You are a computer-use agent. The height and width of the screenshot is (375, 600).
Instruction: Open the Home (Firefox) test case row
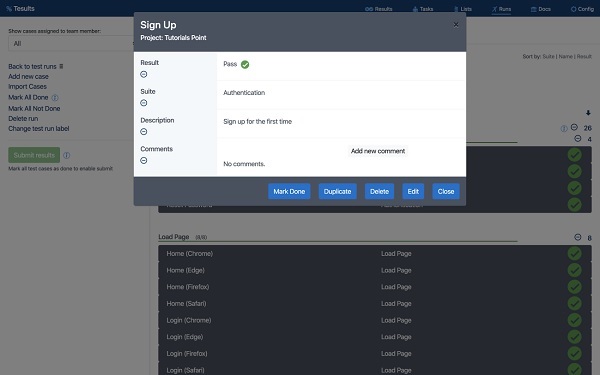[x=375, y=287]
